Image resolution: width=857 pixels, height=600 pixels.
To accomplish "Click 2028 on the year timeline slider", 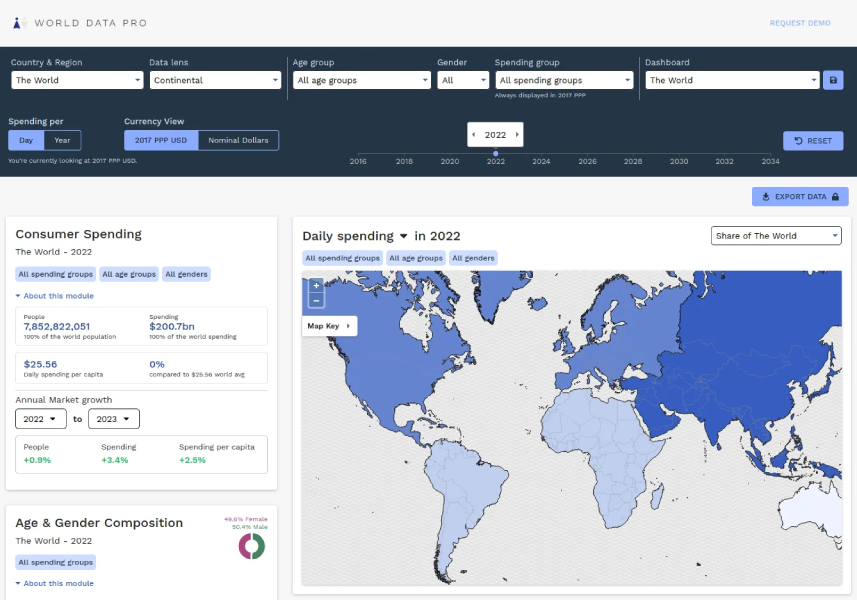I will click(633, 160).
